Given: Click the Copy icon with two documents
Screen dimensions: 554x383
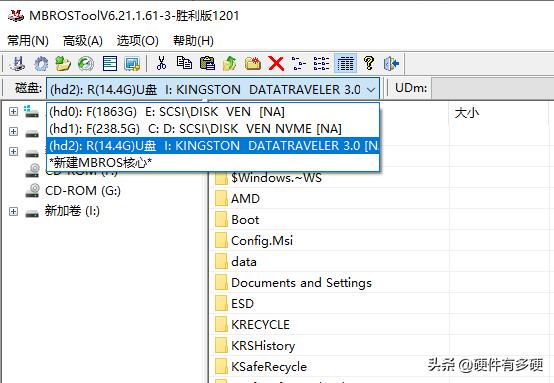Looking at the screenshot, I should [184, 63].
